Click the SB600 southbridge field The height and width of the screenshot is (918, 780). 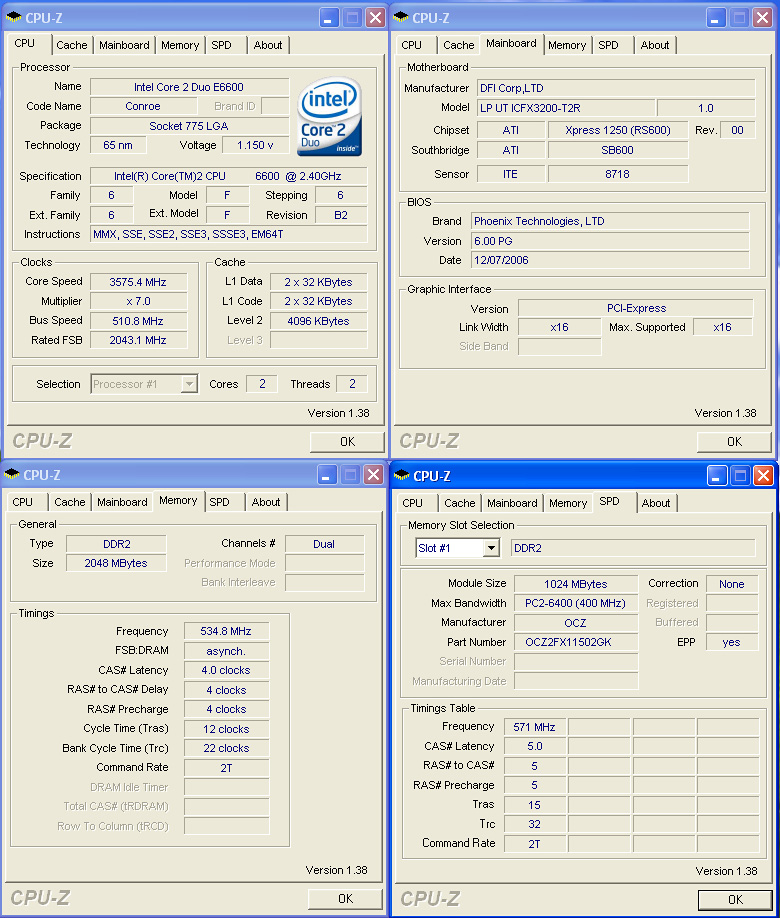(618, 150)
